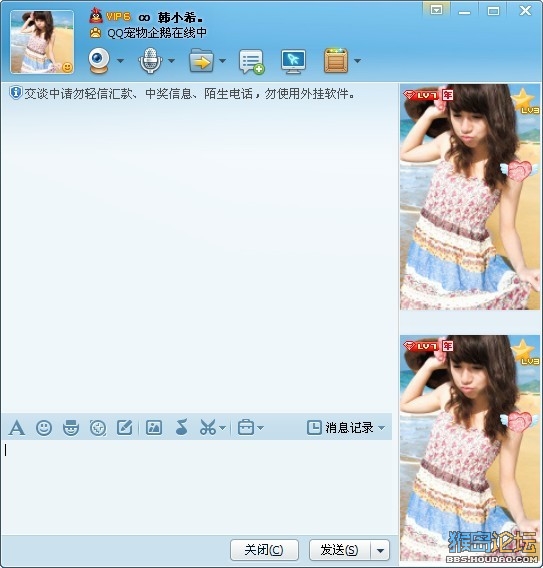
Task: Open the contact's QQ show top image
Action: pyautogui.click(x=470, y=197)
